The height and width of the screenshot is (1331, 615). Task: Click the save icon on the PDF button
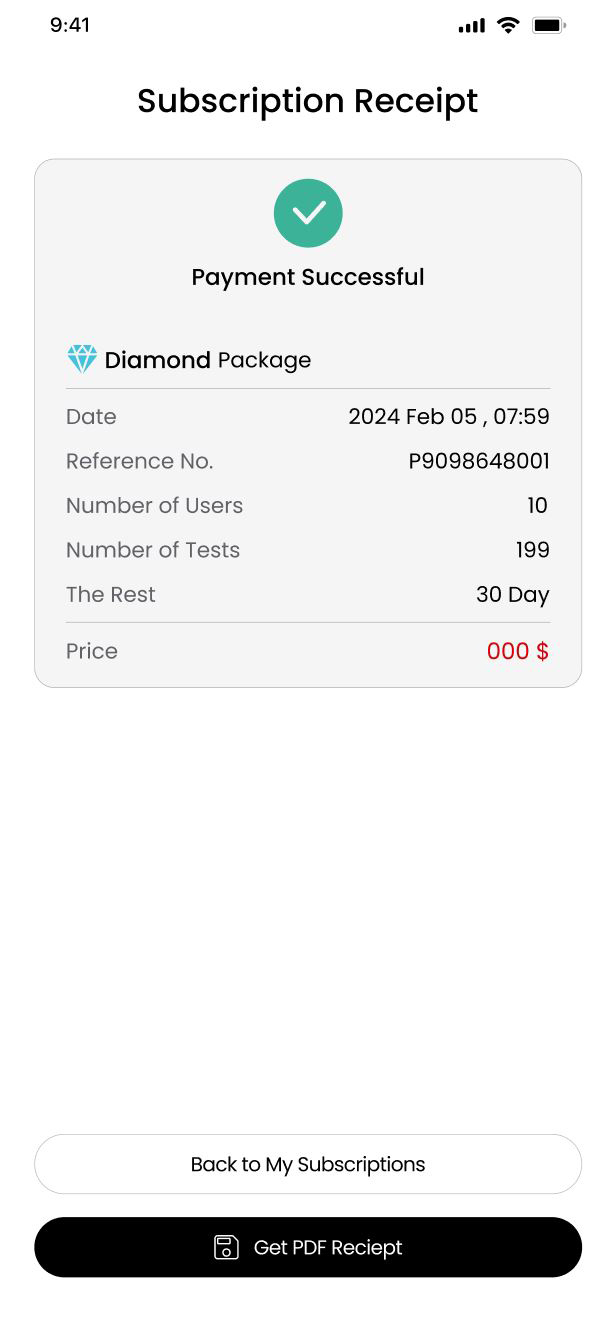click(227, 1247)
